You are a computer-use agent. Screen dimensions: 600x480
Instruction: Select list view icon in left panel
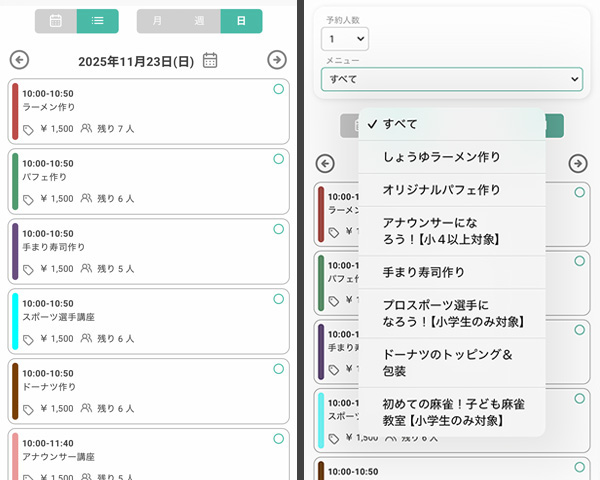[97, 21]
